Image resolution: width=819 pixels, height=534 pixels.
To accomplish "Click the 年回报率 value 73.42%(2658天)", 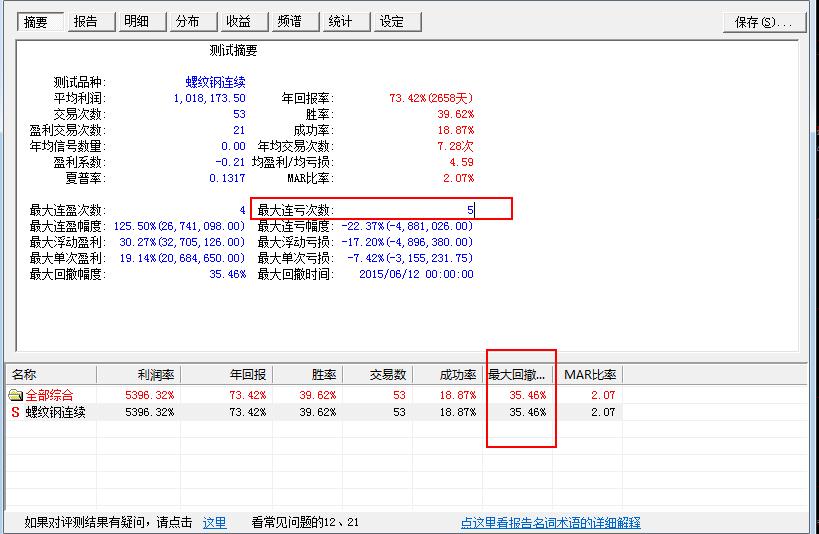I will coord(431,98).
